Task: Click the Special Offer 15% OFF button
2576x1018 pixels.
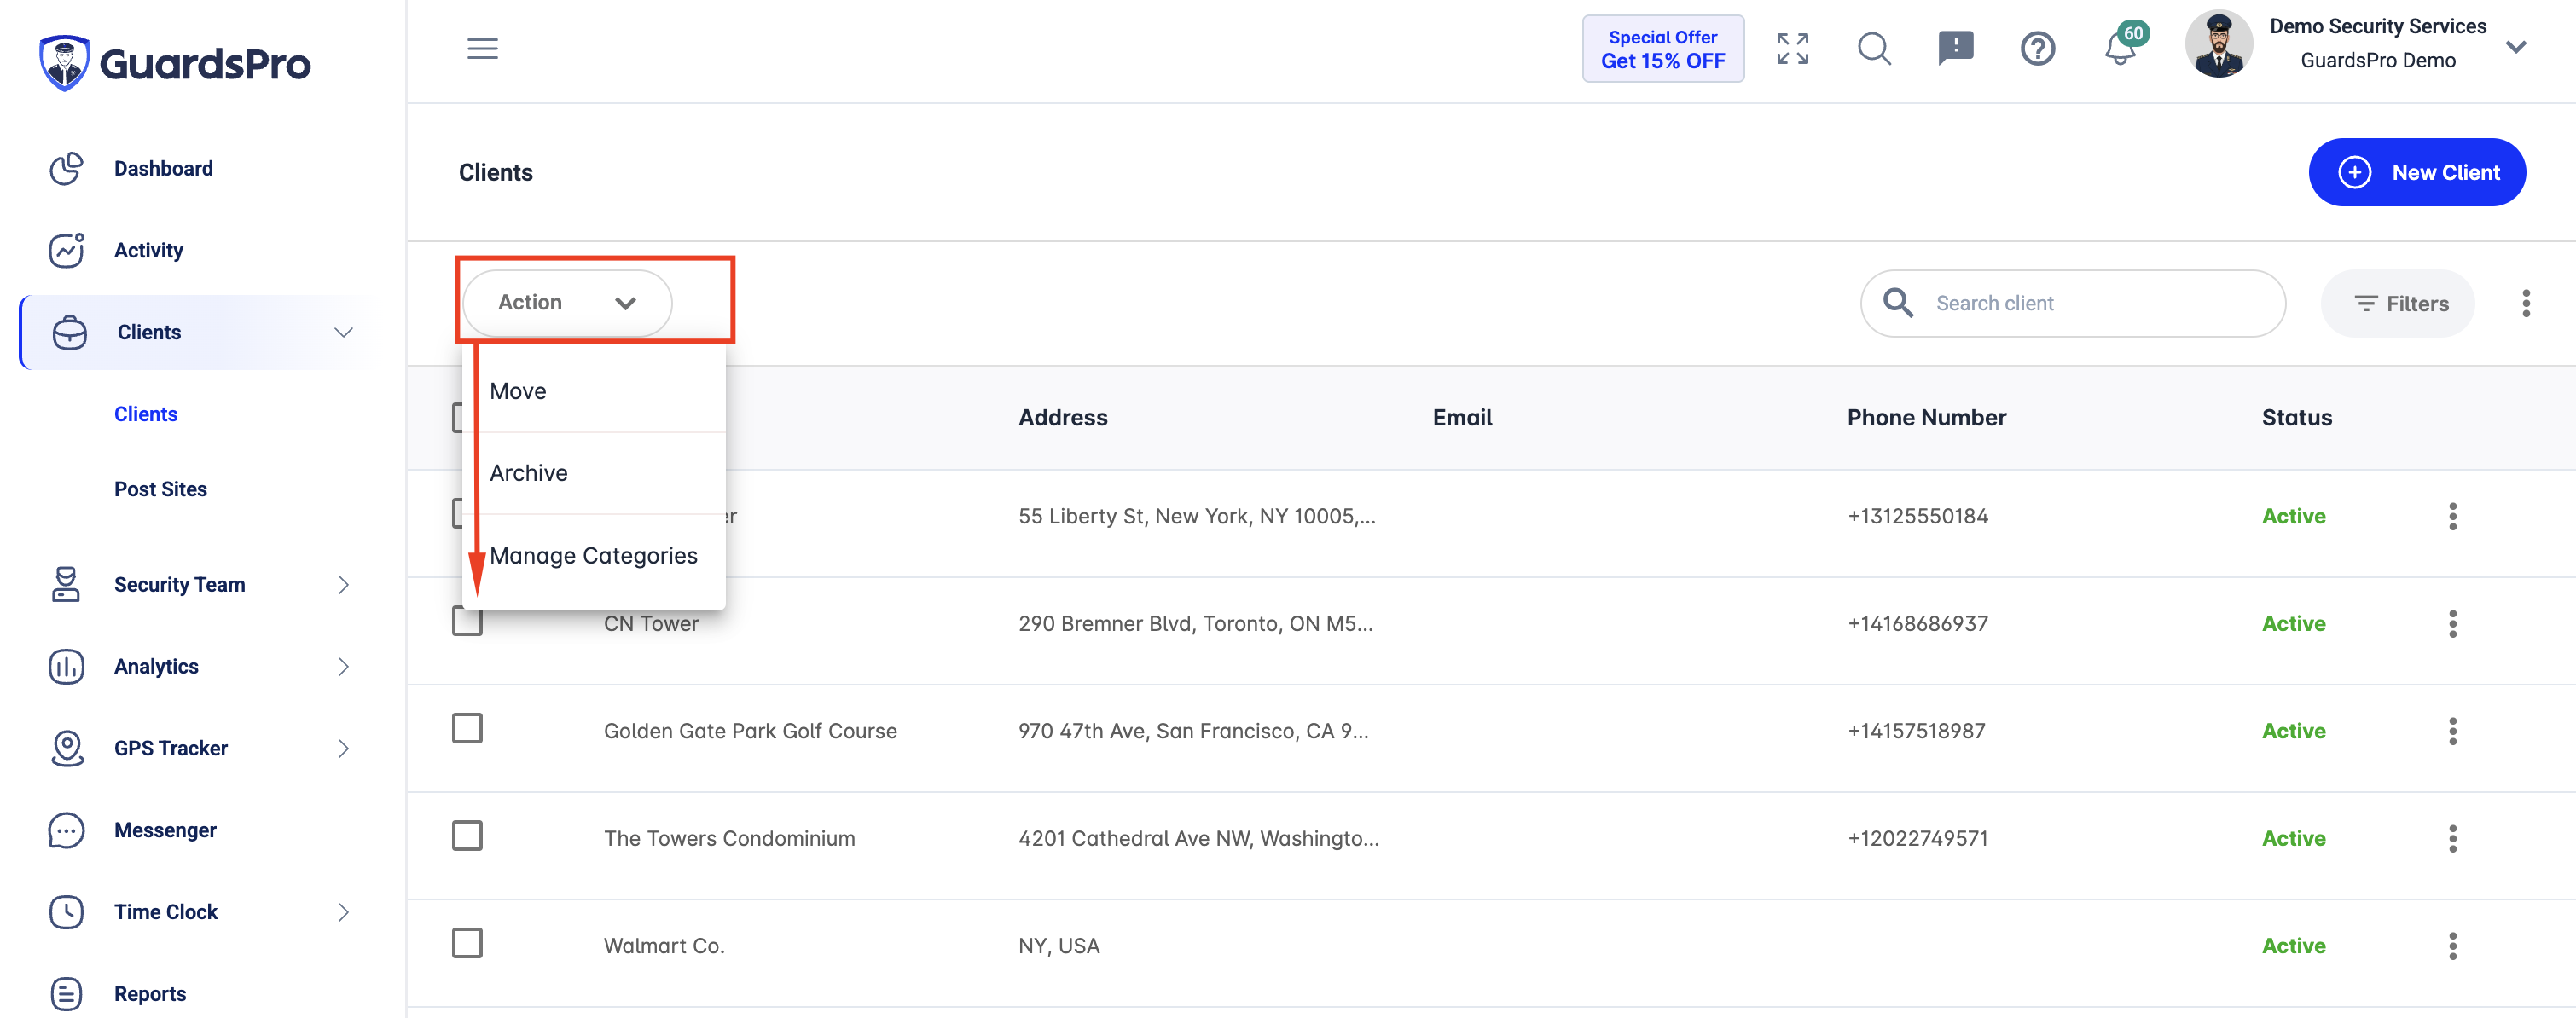Action: pyautogui.click(x=1662, y=48)
